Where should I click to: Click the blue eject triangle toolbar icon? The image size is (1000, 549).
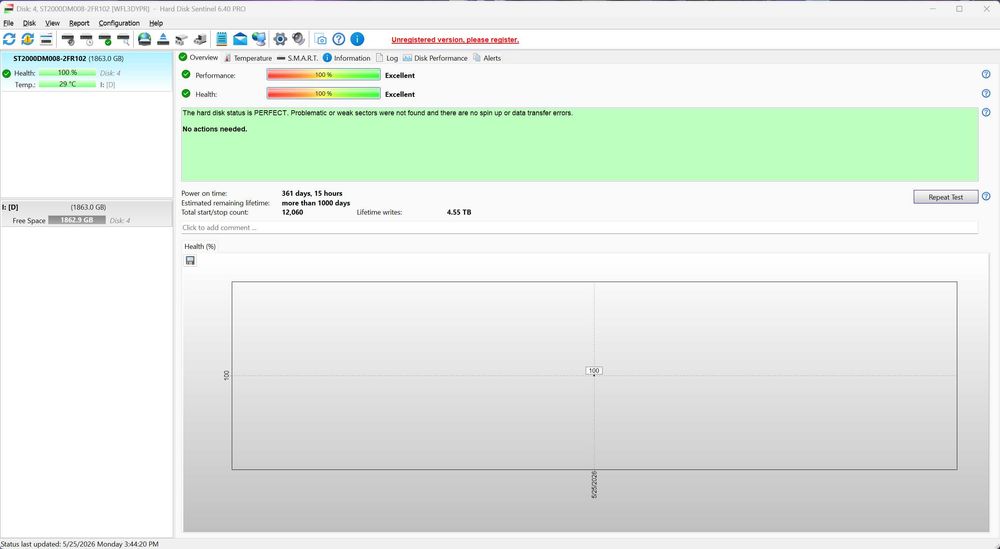tap(163, 40)
